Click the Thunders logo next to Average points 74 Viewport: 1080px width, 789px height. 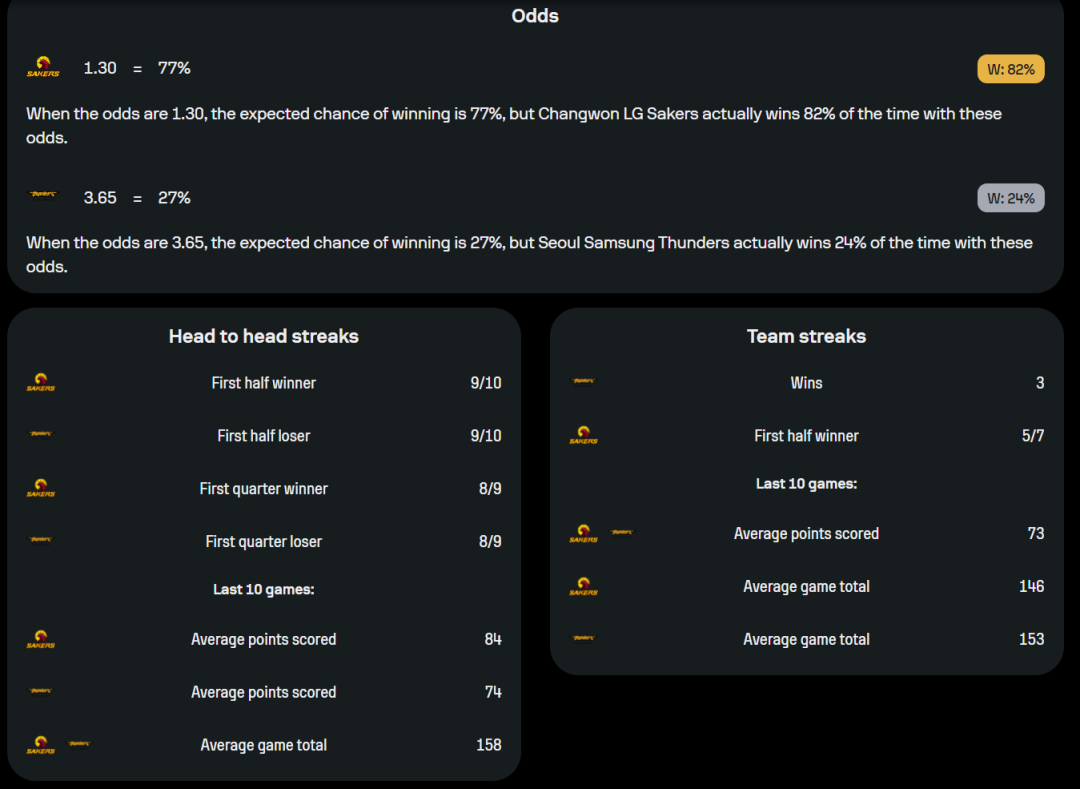[x=41, y=691]
